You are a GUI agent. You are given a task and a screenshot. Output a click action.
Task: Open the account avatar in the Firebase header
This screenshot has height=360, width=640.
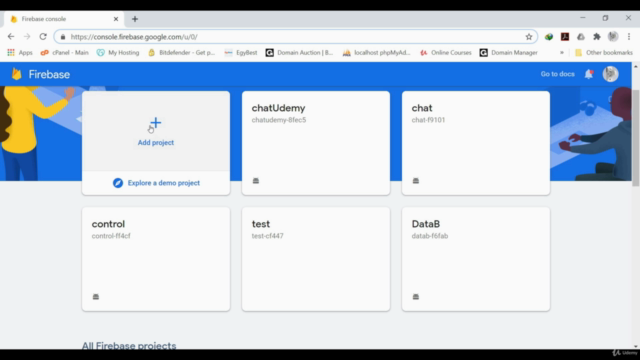point(611,74)
